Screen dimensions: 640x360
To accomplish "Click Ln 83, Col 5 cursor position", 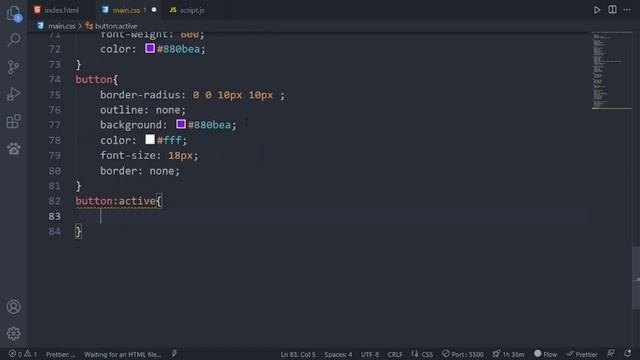I will click(x=298, y=354).
